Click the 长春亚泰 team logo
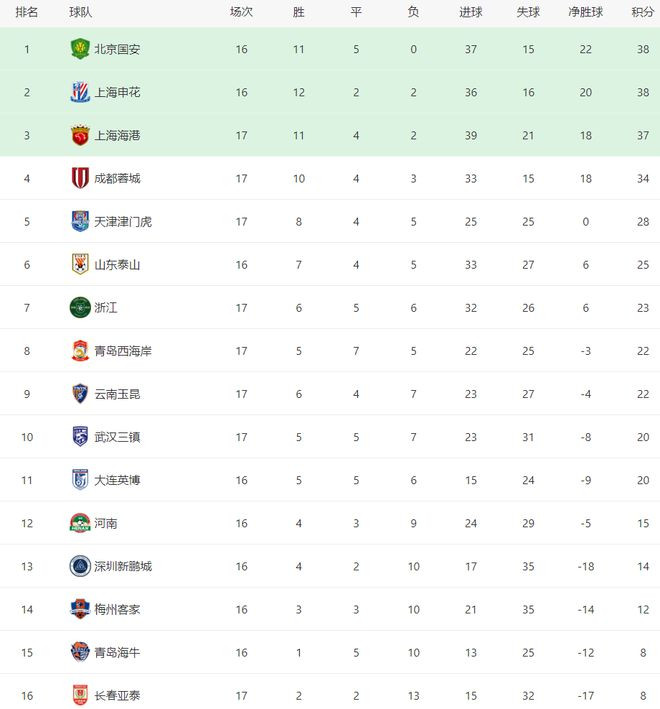This screenshot has width=660, height=709. 80,695
